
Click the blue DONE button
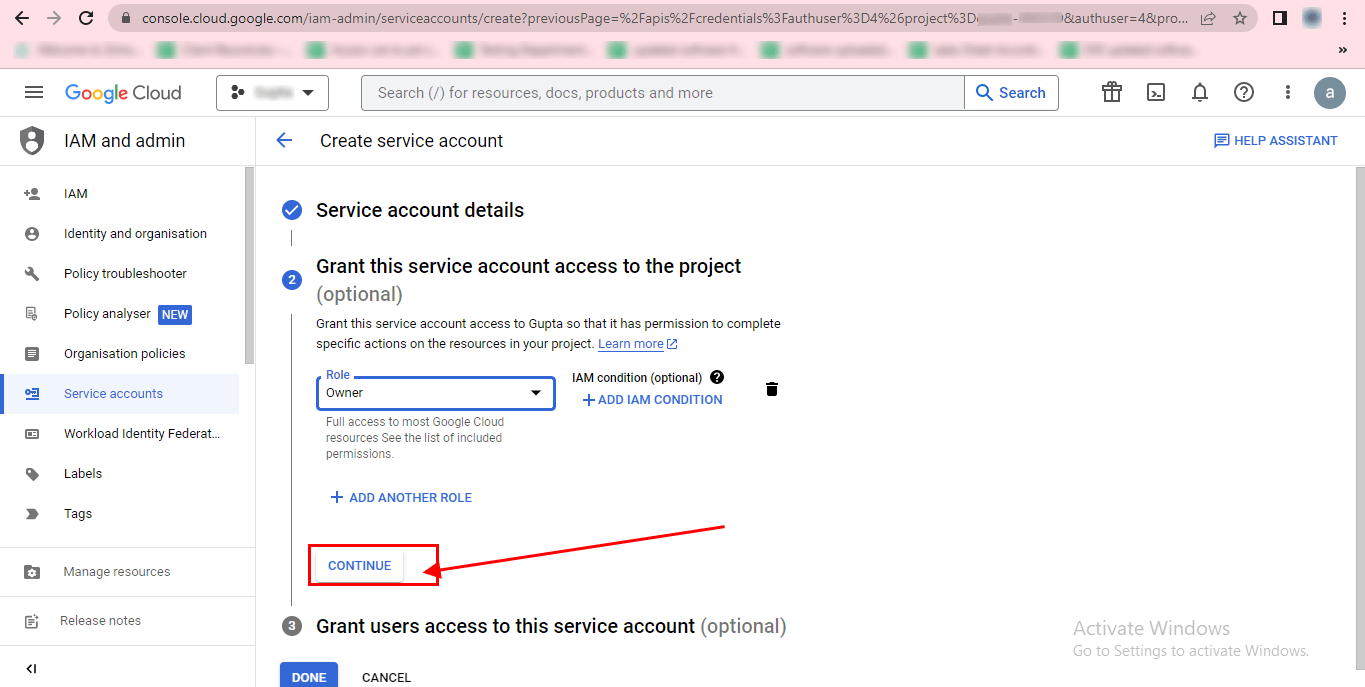click(x=308, y=676)
